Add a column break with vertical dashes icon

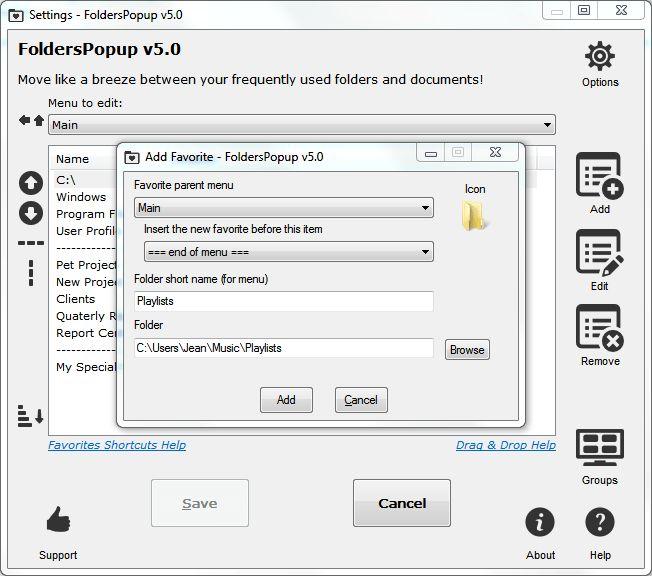coord(31,273)
